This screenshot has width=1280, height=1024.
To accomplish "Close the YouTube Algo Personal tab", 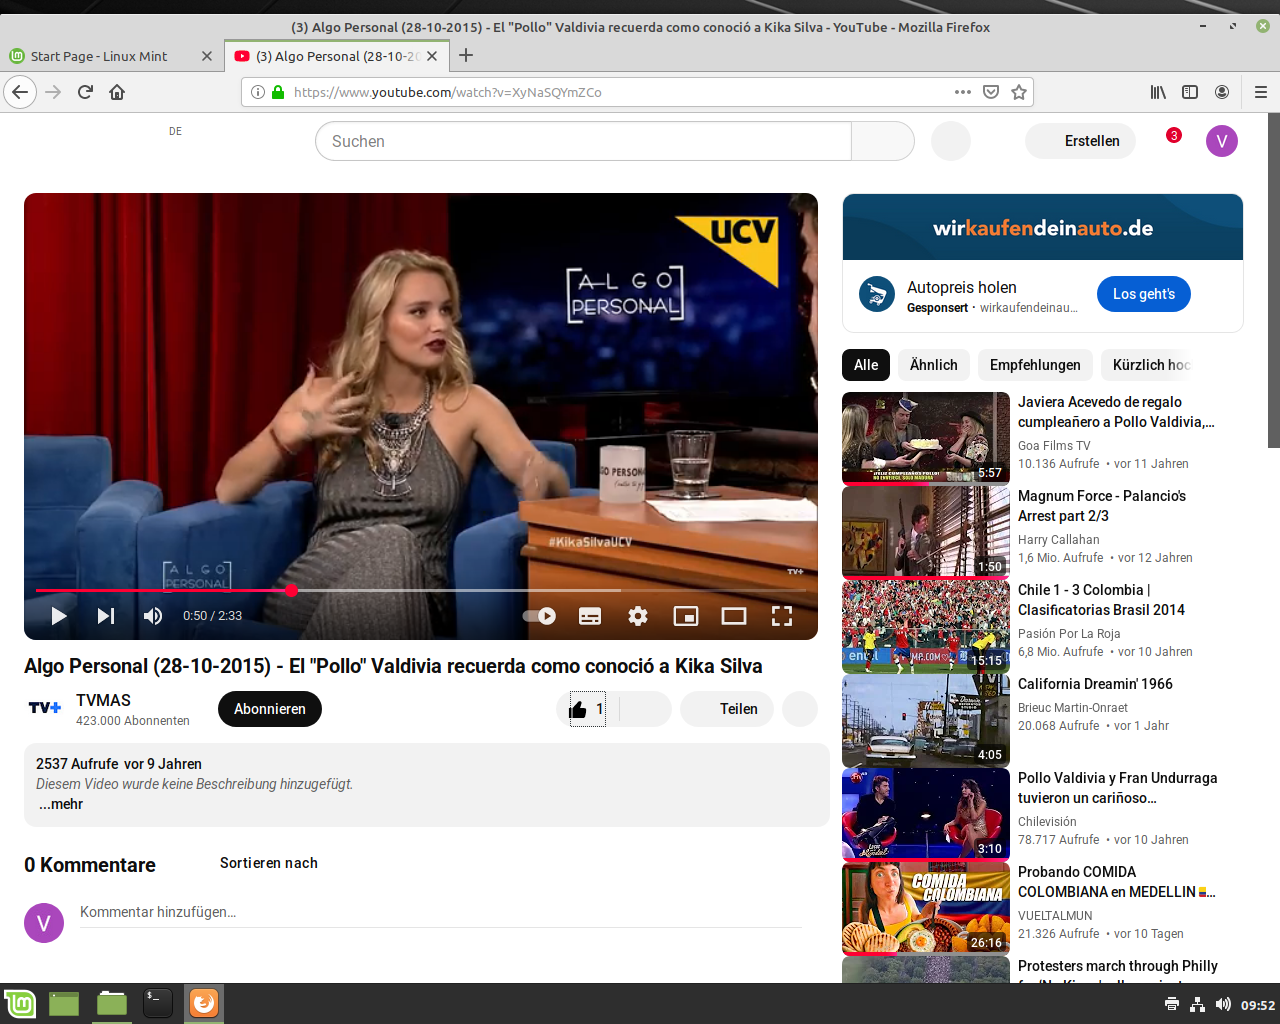I will point(432,56).
